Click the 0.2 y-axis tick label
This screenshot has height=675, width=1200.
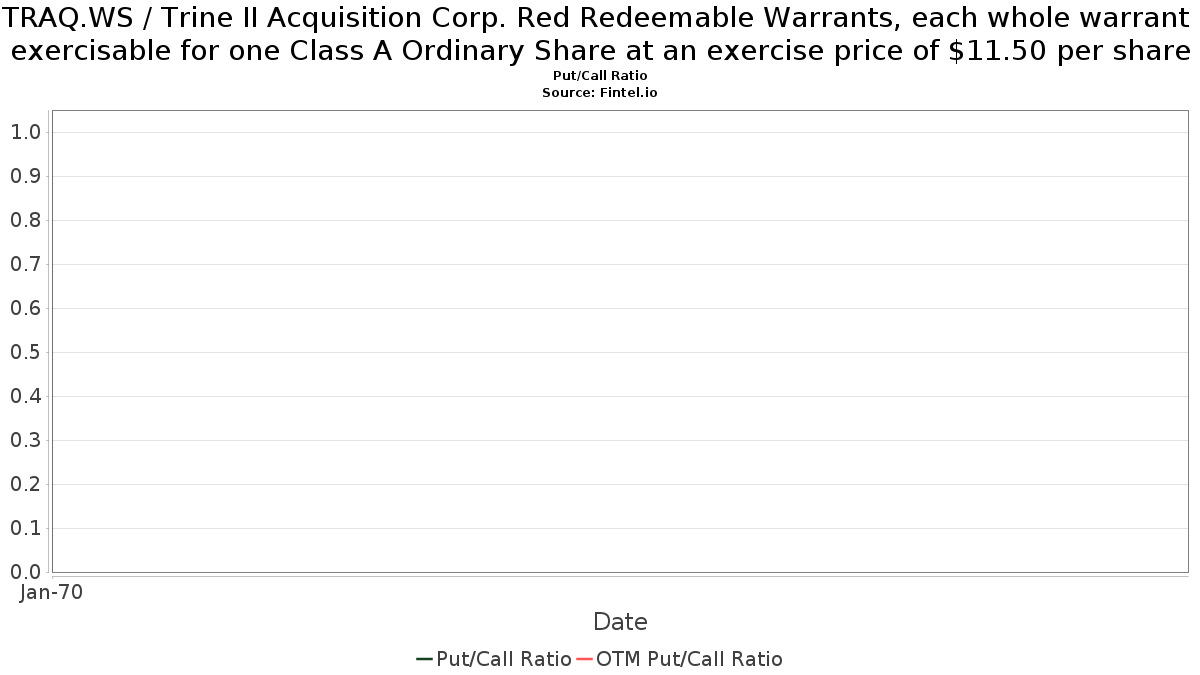[x=26, y=484]
